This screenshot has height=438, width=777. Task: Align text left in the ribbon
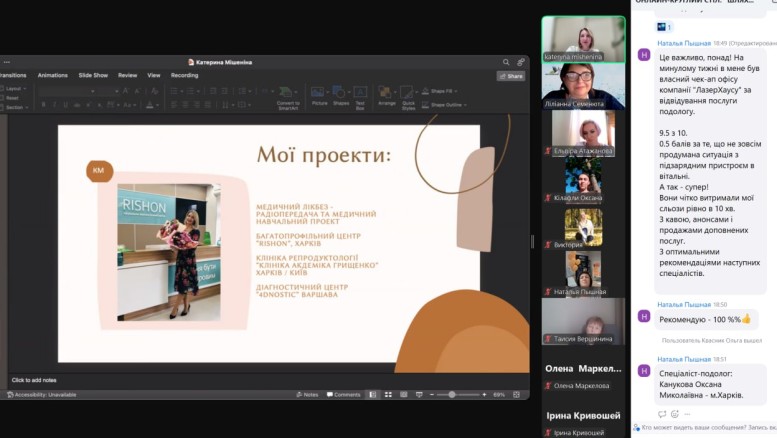pos(174,105)
